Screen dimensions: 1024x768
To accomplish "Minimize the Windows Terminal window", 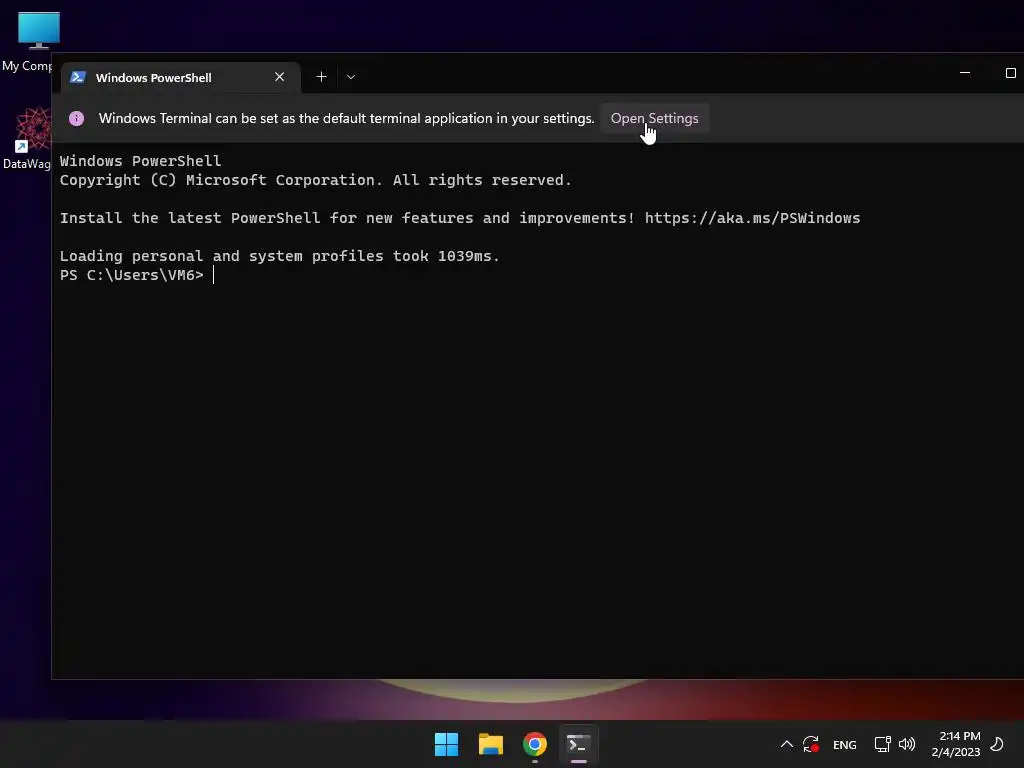I will (x=965, y=73).
